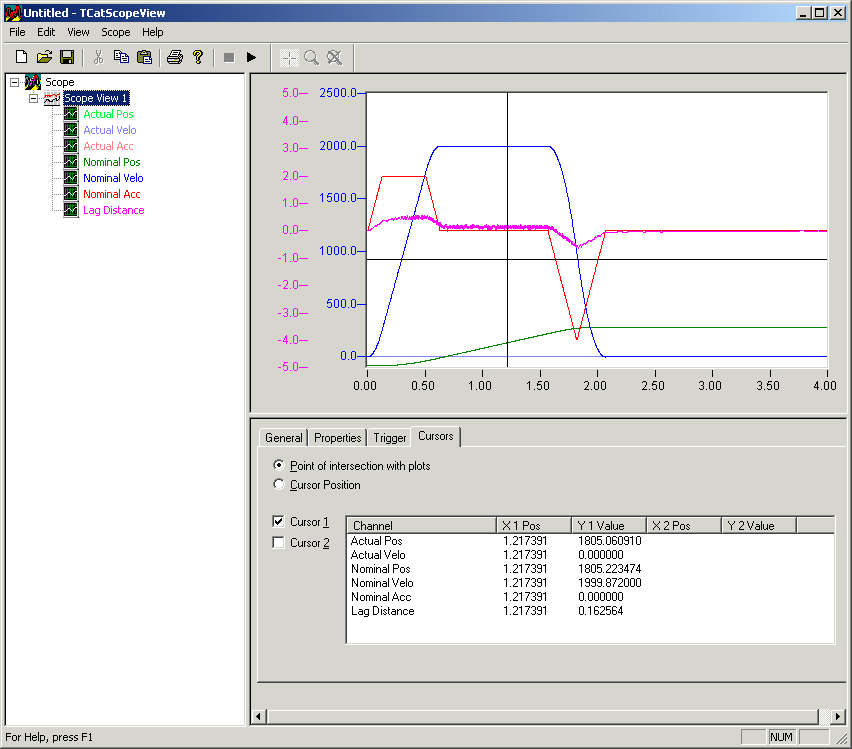Image resolution: width=852 pixels, height=749 pixels.
Task: Click the horizontal scrollbar right arrow
Action: click(x=838, y=716)
